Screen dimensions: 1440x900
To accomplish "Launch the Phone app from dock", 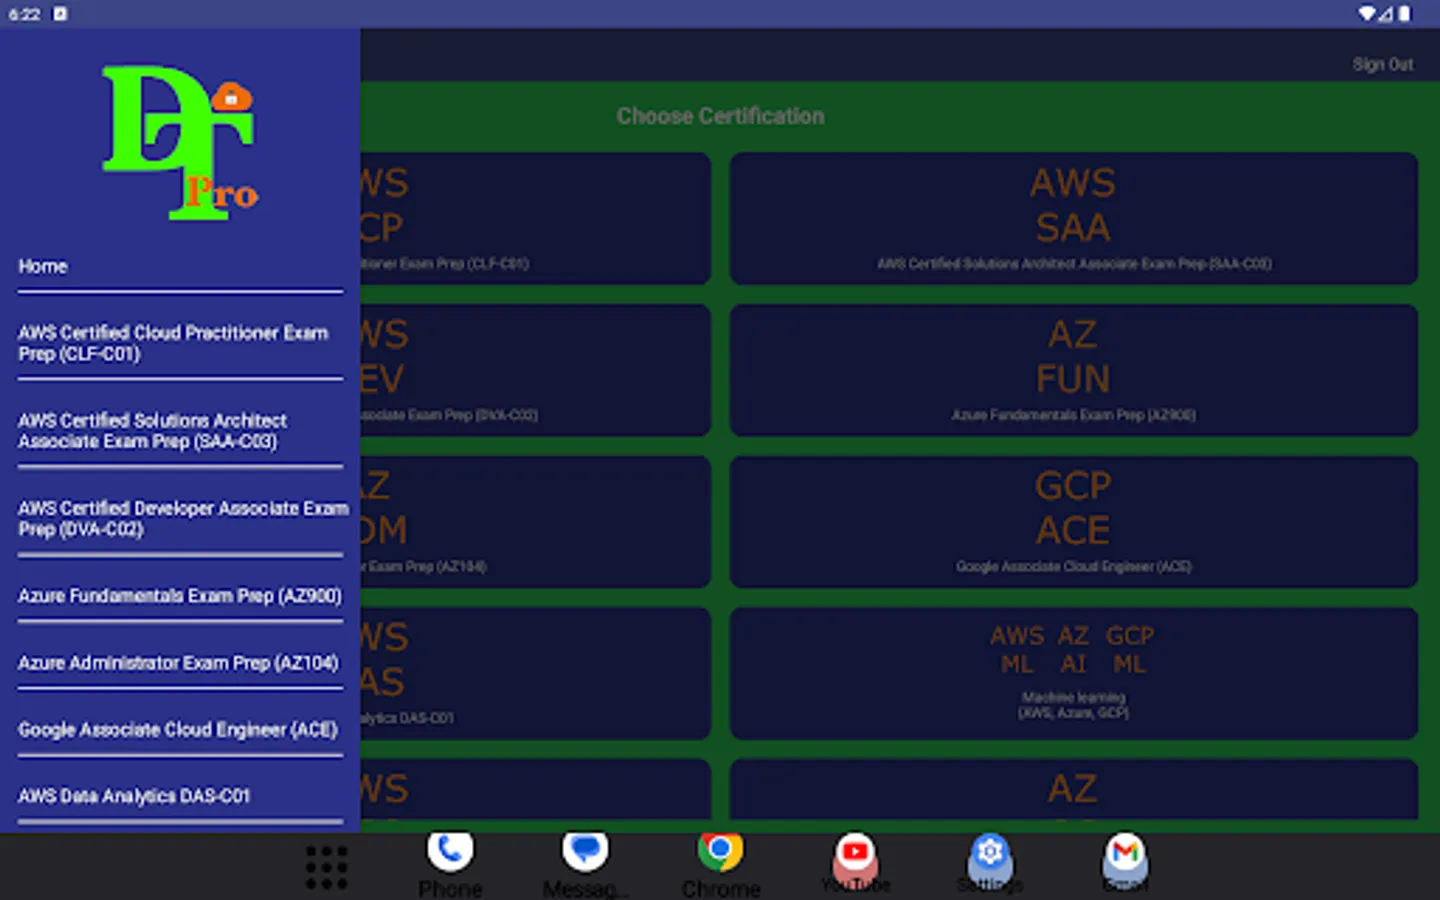I will [450, 866].
